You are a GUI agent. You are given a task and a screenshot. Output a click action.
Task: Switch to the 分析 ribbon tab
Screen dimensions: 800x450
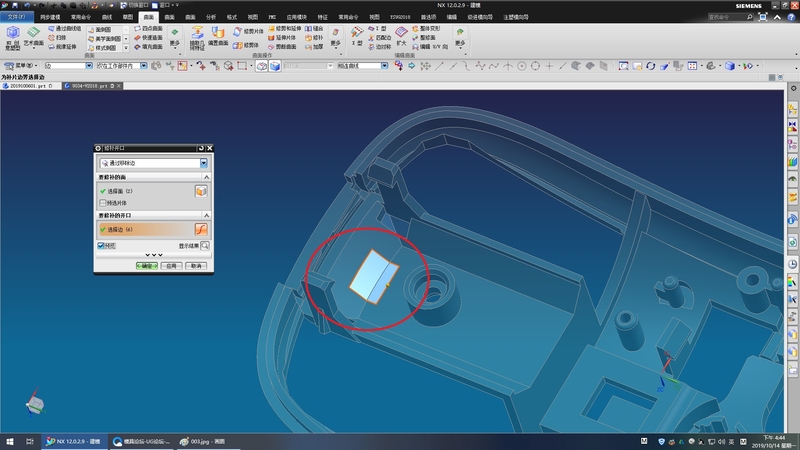point(211,17)
